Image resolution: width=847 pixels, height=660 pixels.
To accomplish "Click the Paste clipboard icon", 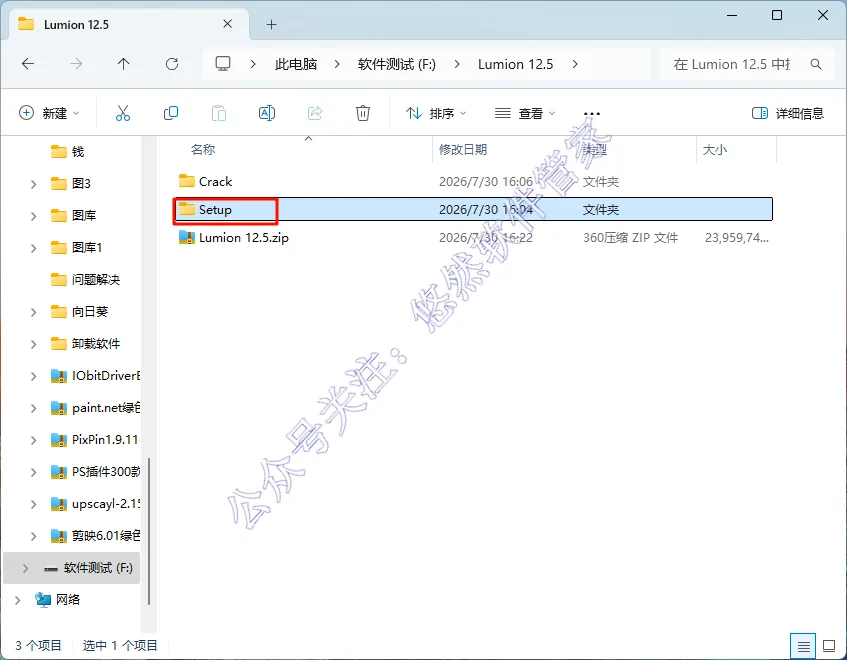I will coord(219,113).
